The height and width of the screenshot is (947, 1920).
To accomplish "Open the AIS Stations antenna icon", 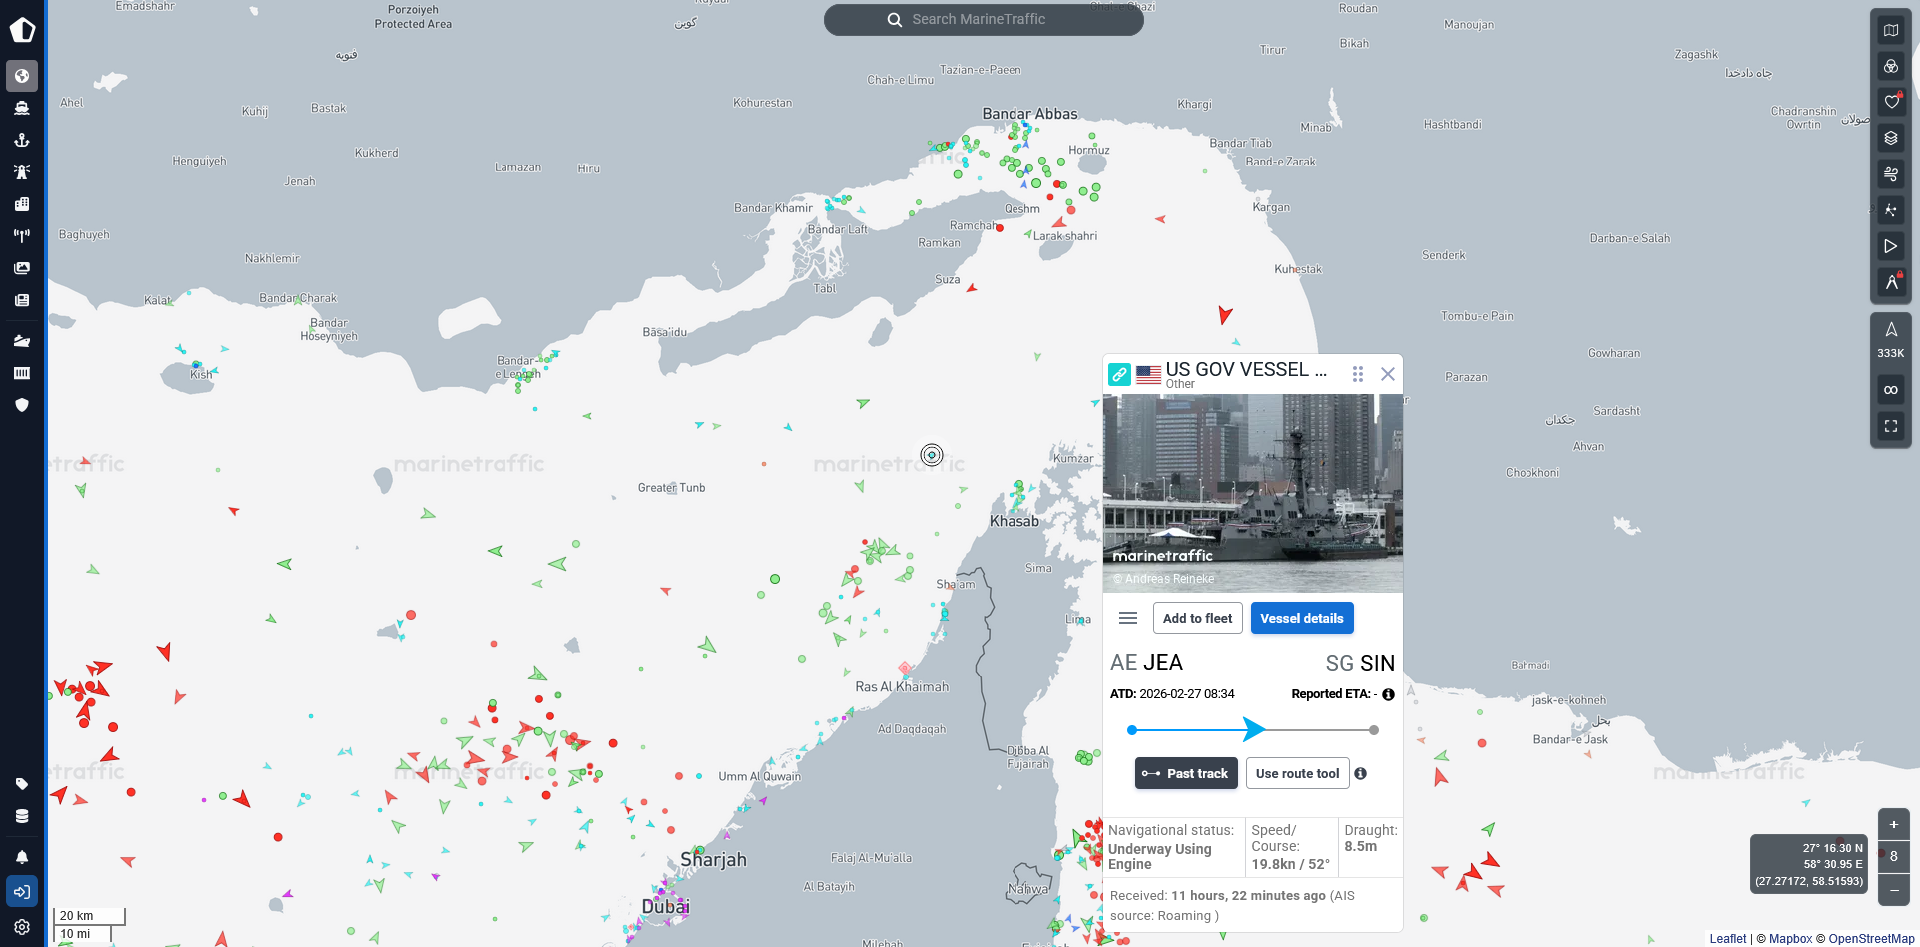I will click(22, 236).
